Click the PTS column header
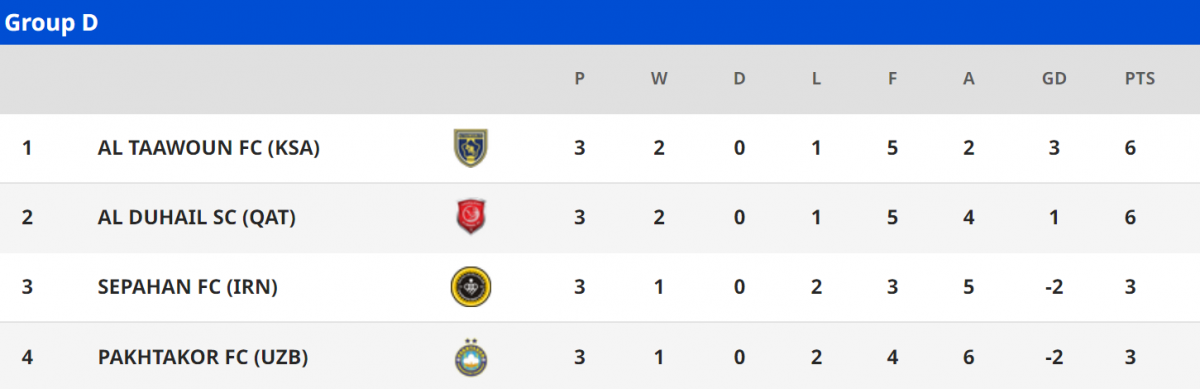 click(x=1140, y=79)
